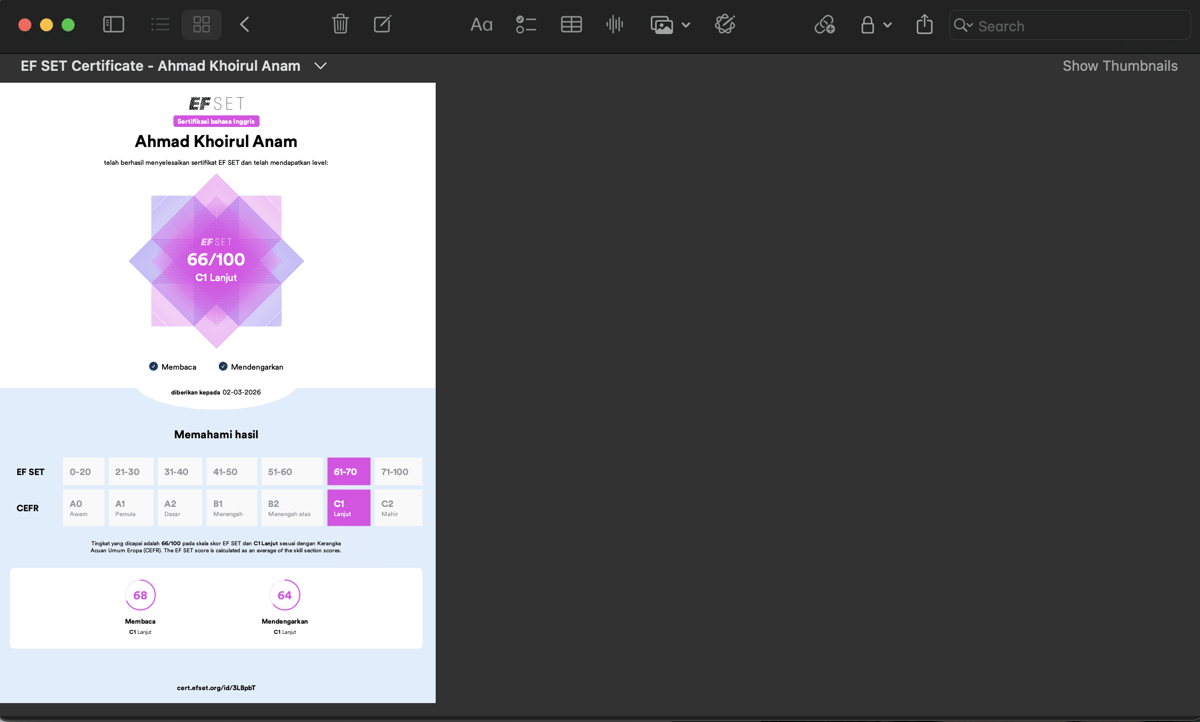Image resolution: width=1200 pixels, height=722 pixels.
Task: Go back with the chevron arrow
Action: 245,25
